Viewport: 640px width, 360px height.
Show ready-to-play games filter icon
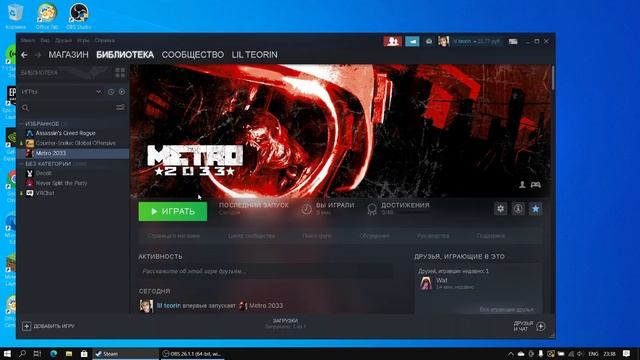coord(122,92)
